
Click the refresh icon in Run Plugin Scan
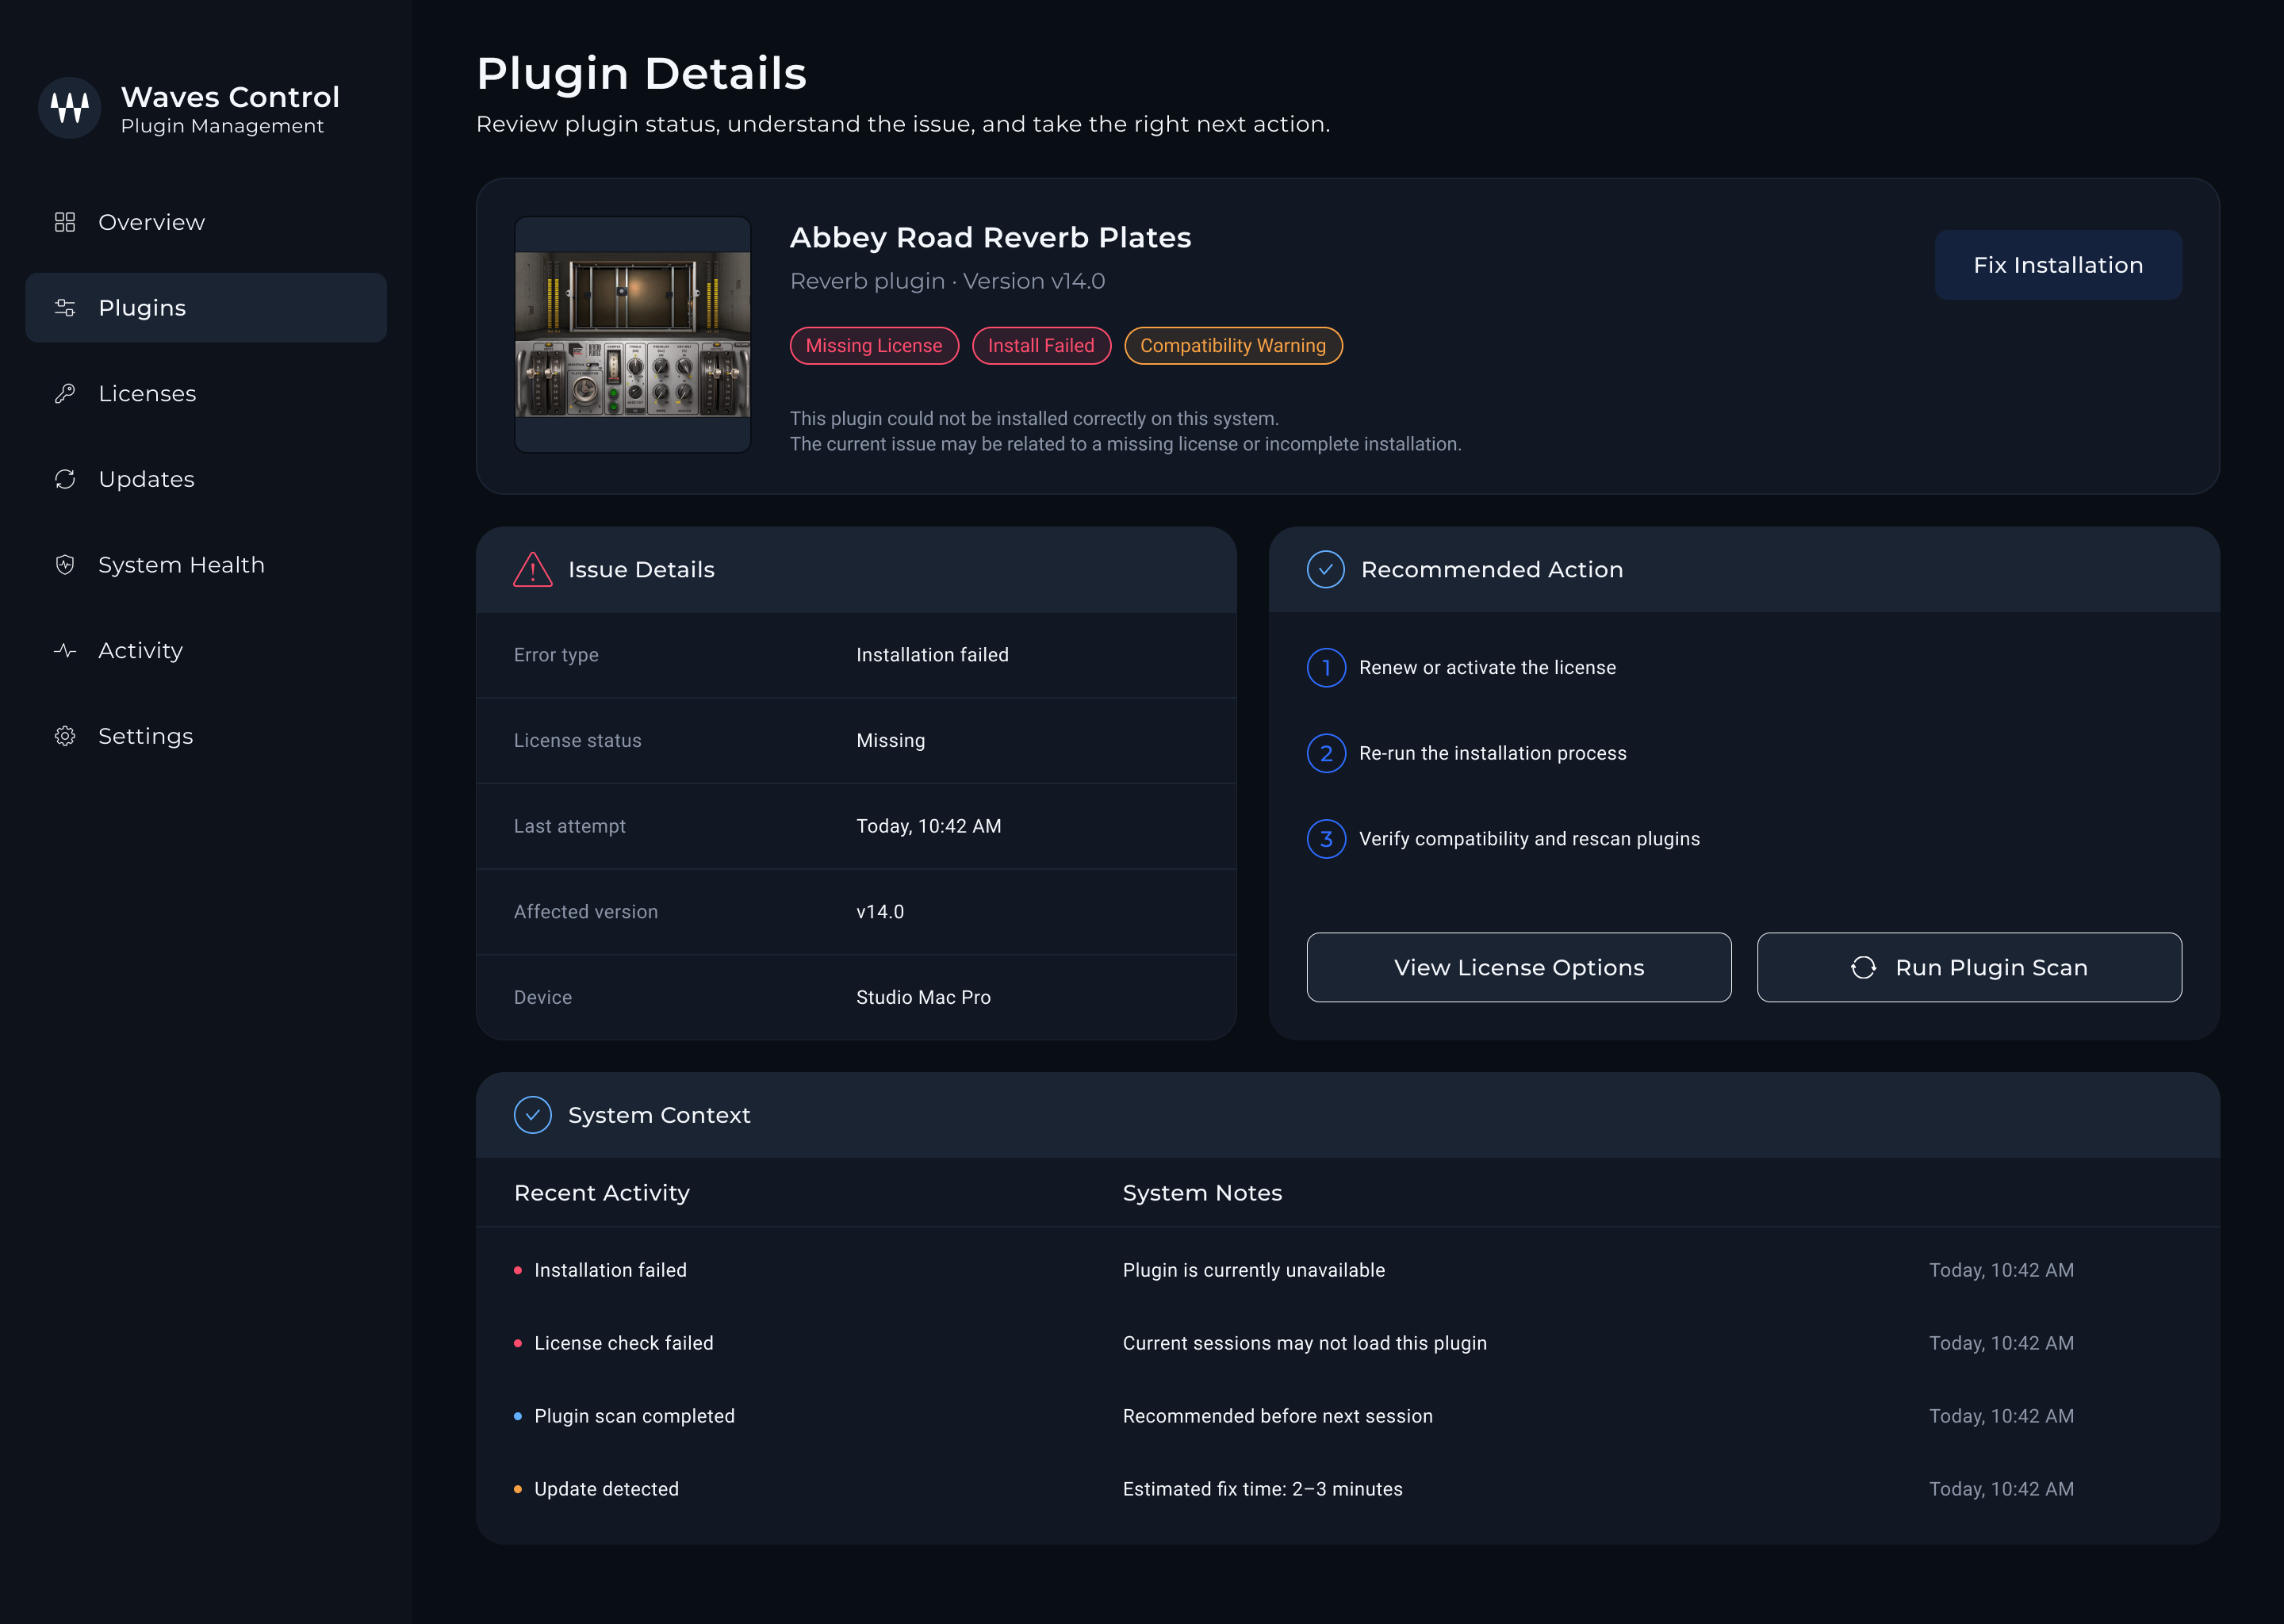[x=1863, y=968]
